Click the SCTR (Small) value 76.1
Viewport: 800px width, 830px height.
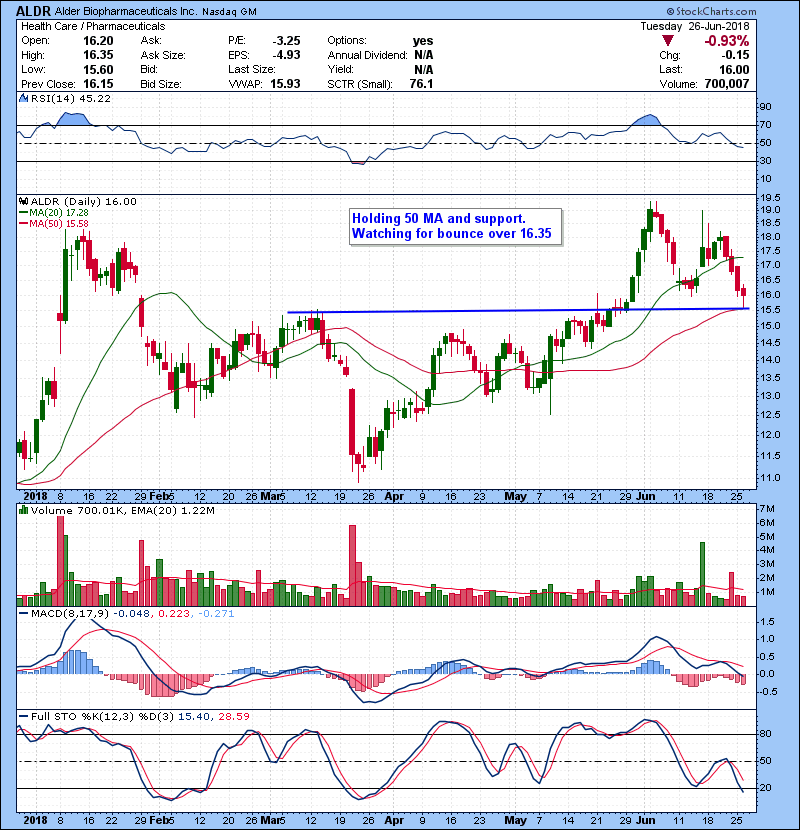tap(421, 84)
